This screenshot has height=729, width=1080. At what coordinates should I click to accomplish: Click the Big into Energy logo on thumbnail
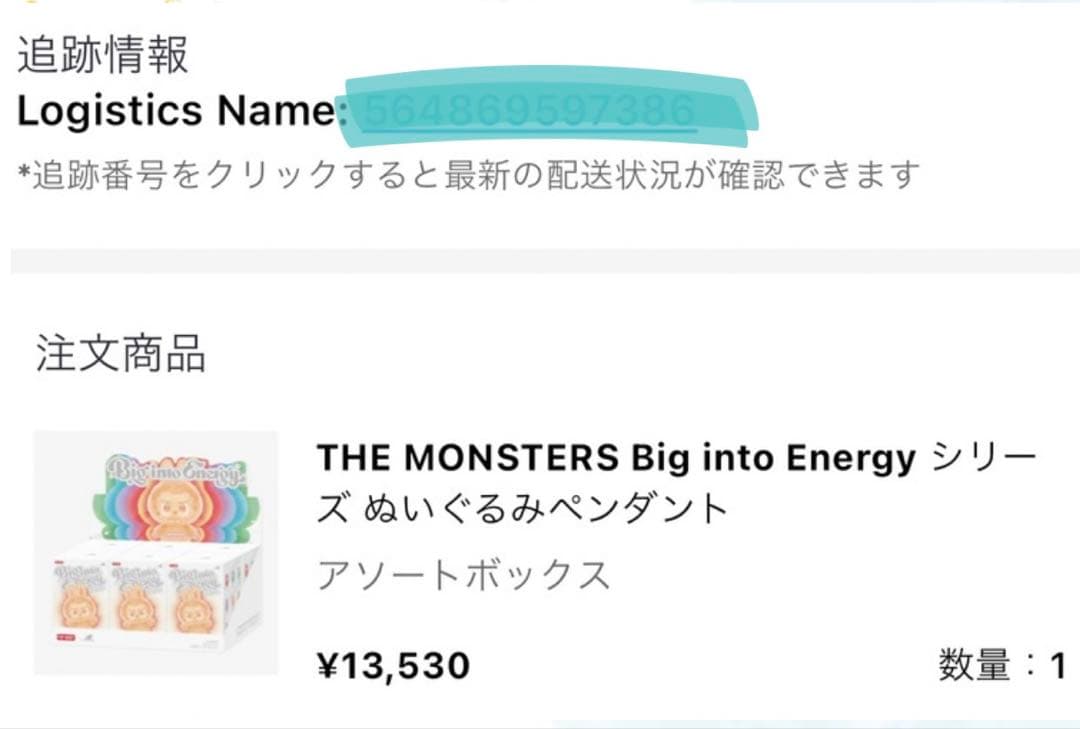pyautogui.click(x=172, y=470)
